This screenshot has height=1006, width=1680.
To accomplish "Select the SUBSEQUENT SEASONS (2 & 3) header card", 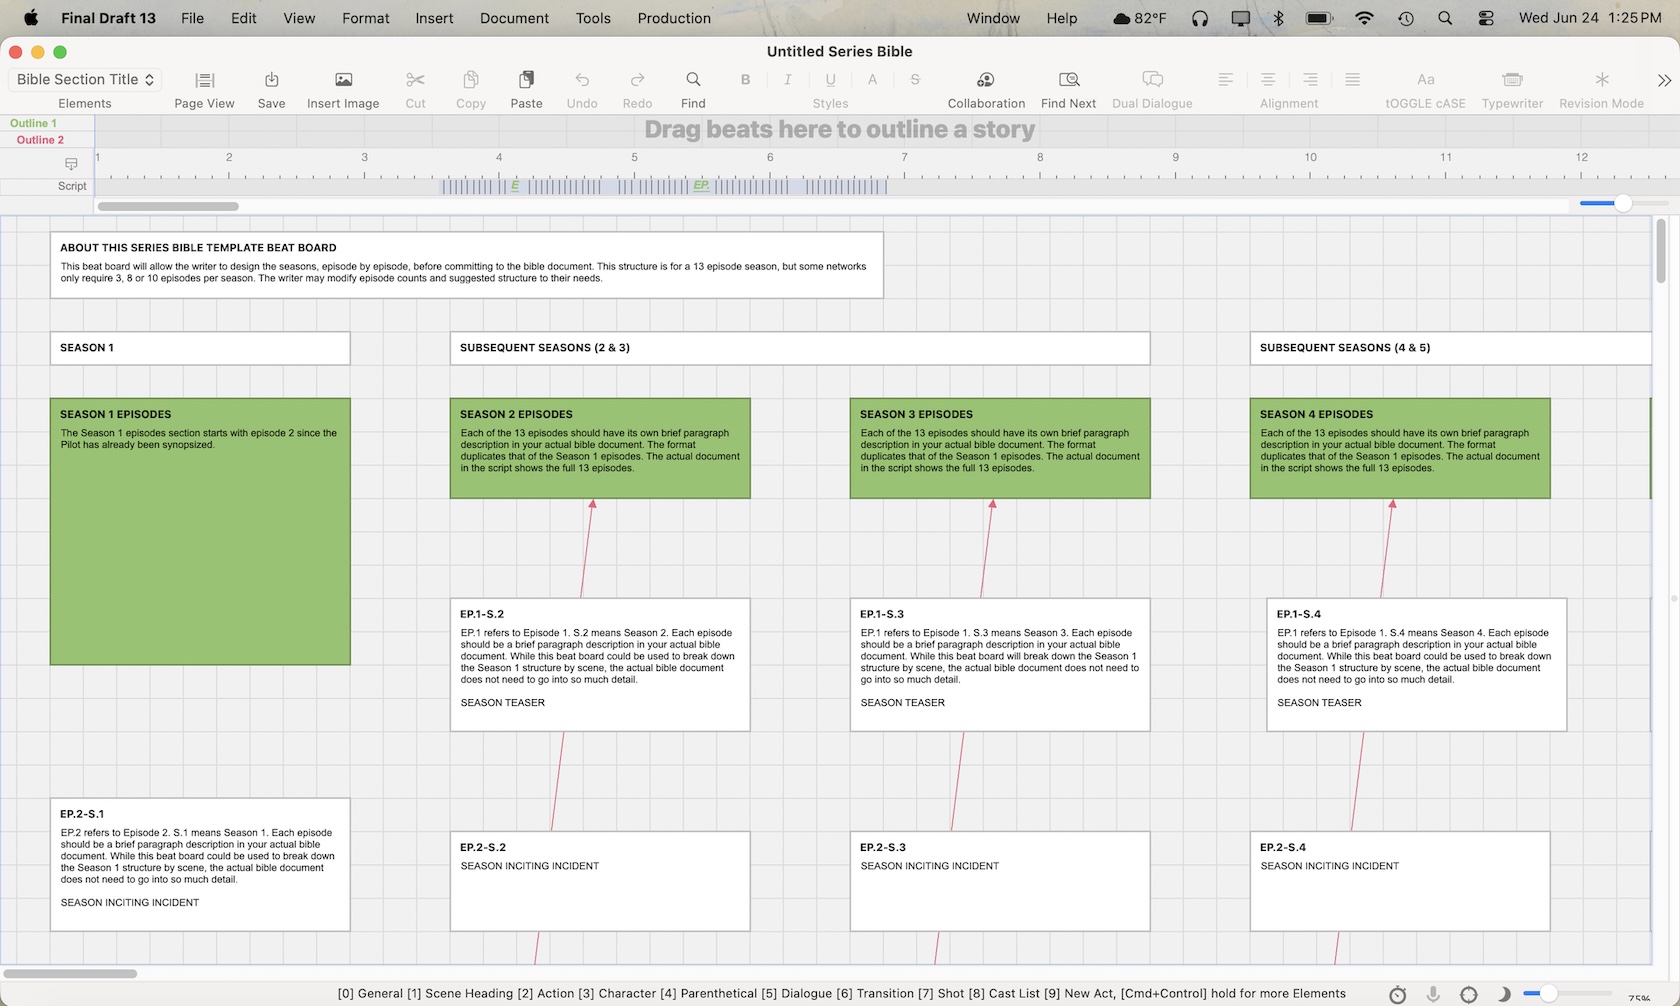I will [800, 348].
